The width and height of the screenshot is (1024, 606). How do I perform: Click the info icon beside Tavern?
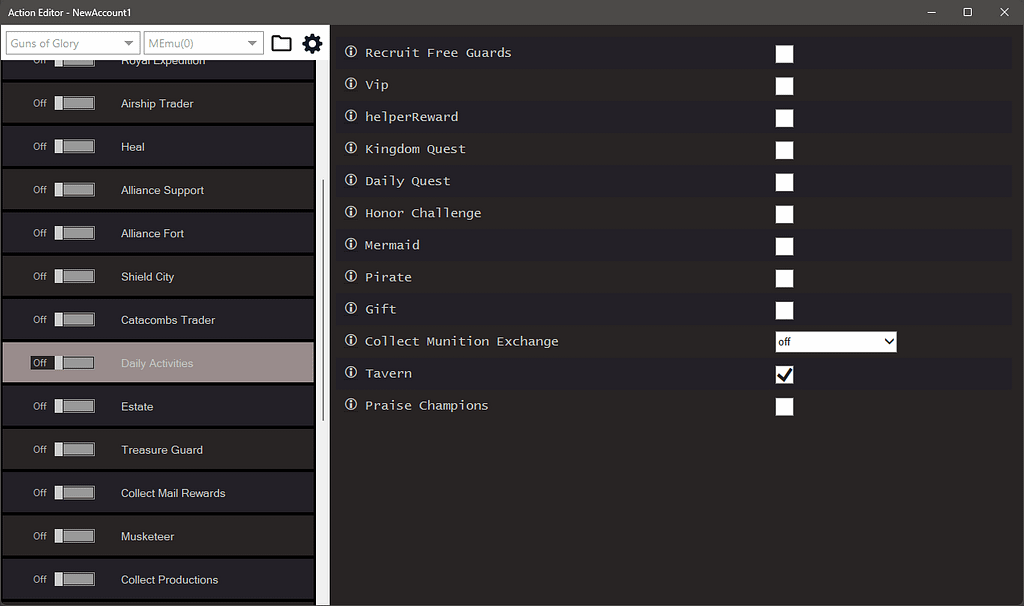(x=350, y=373)
